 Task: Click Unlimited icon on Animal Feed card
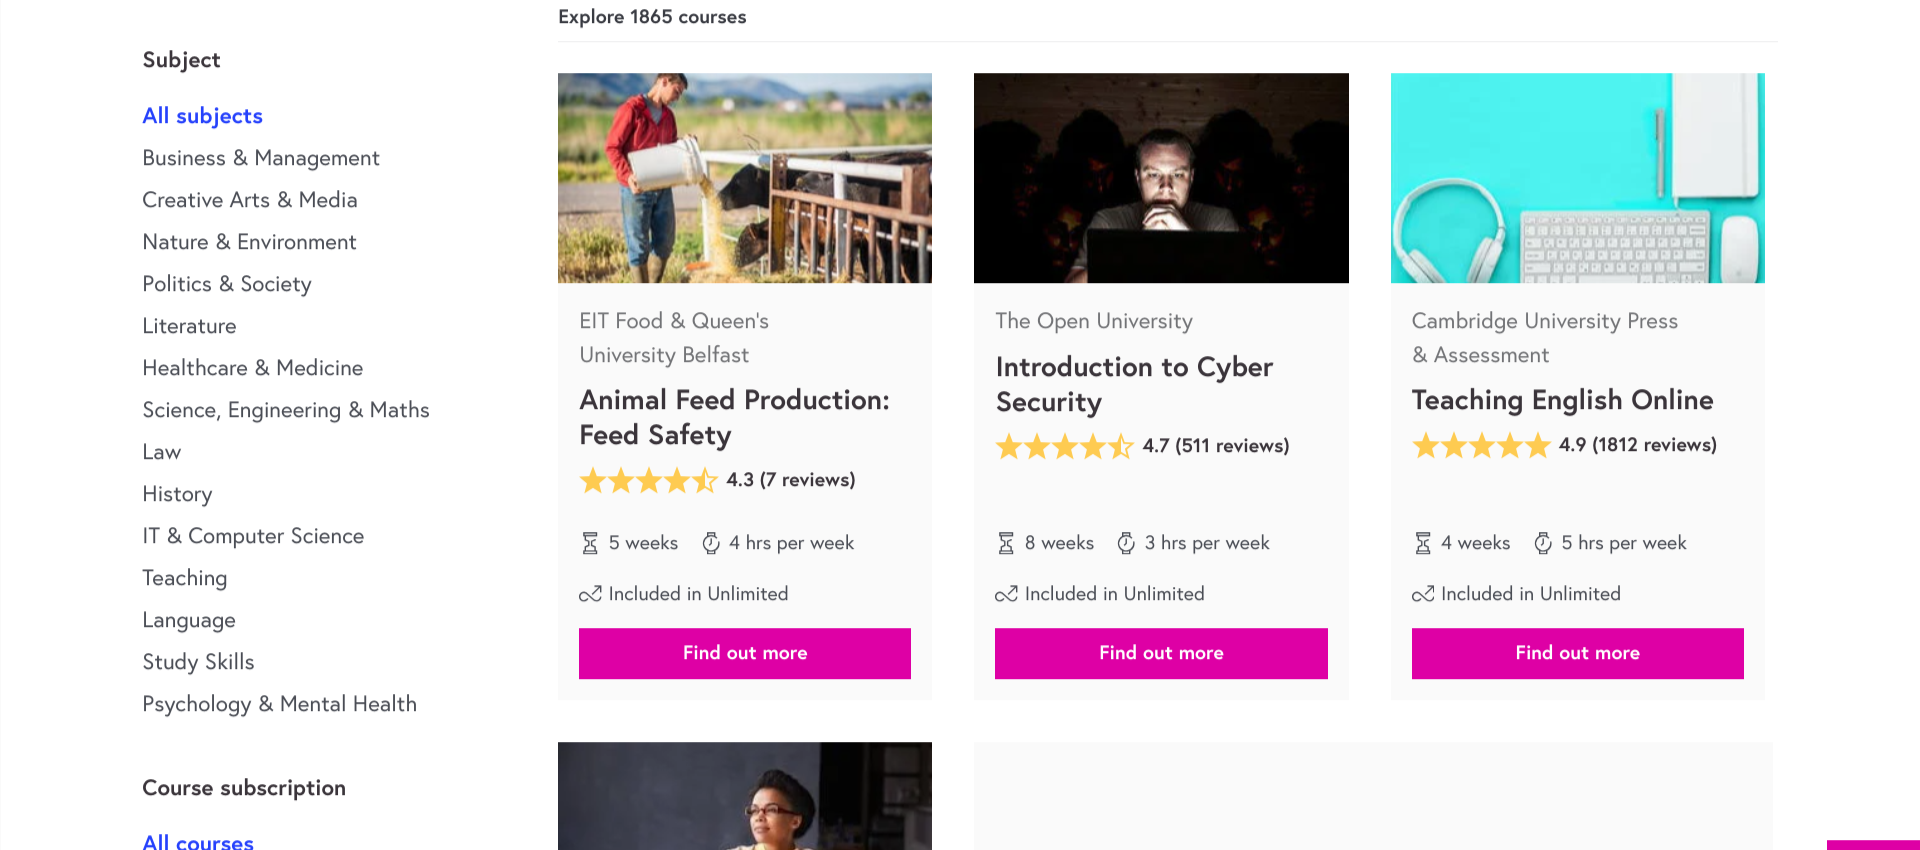(590, 594)
